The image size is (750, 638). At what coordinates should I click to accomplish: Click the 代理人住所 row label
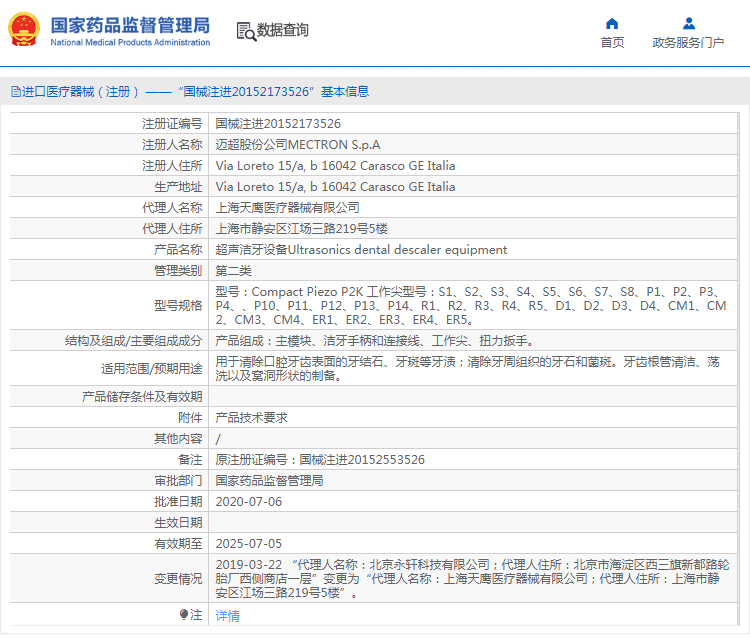172,229
